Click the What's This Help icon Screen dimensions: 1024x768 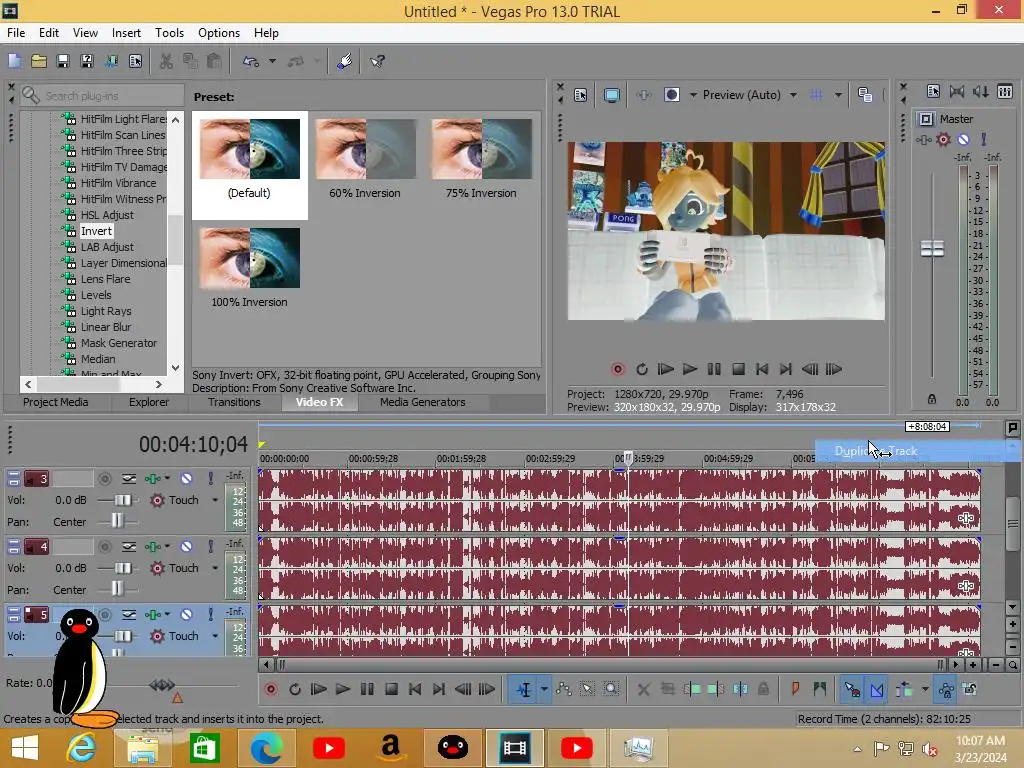click(x=377, y=61)
